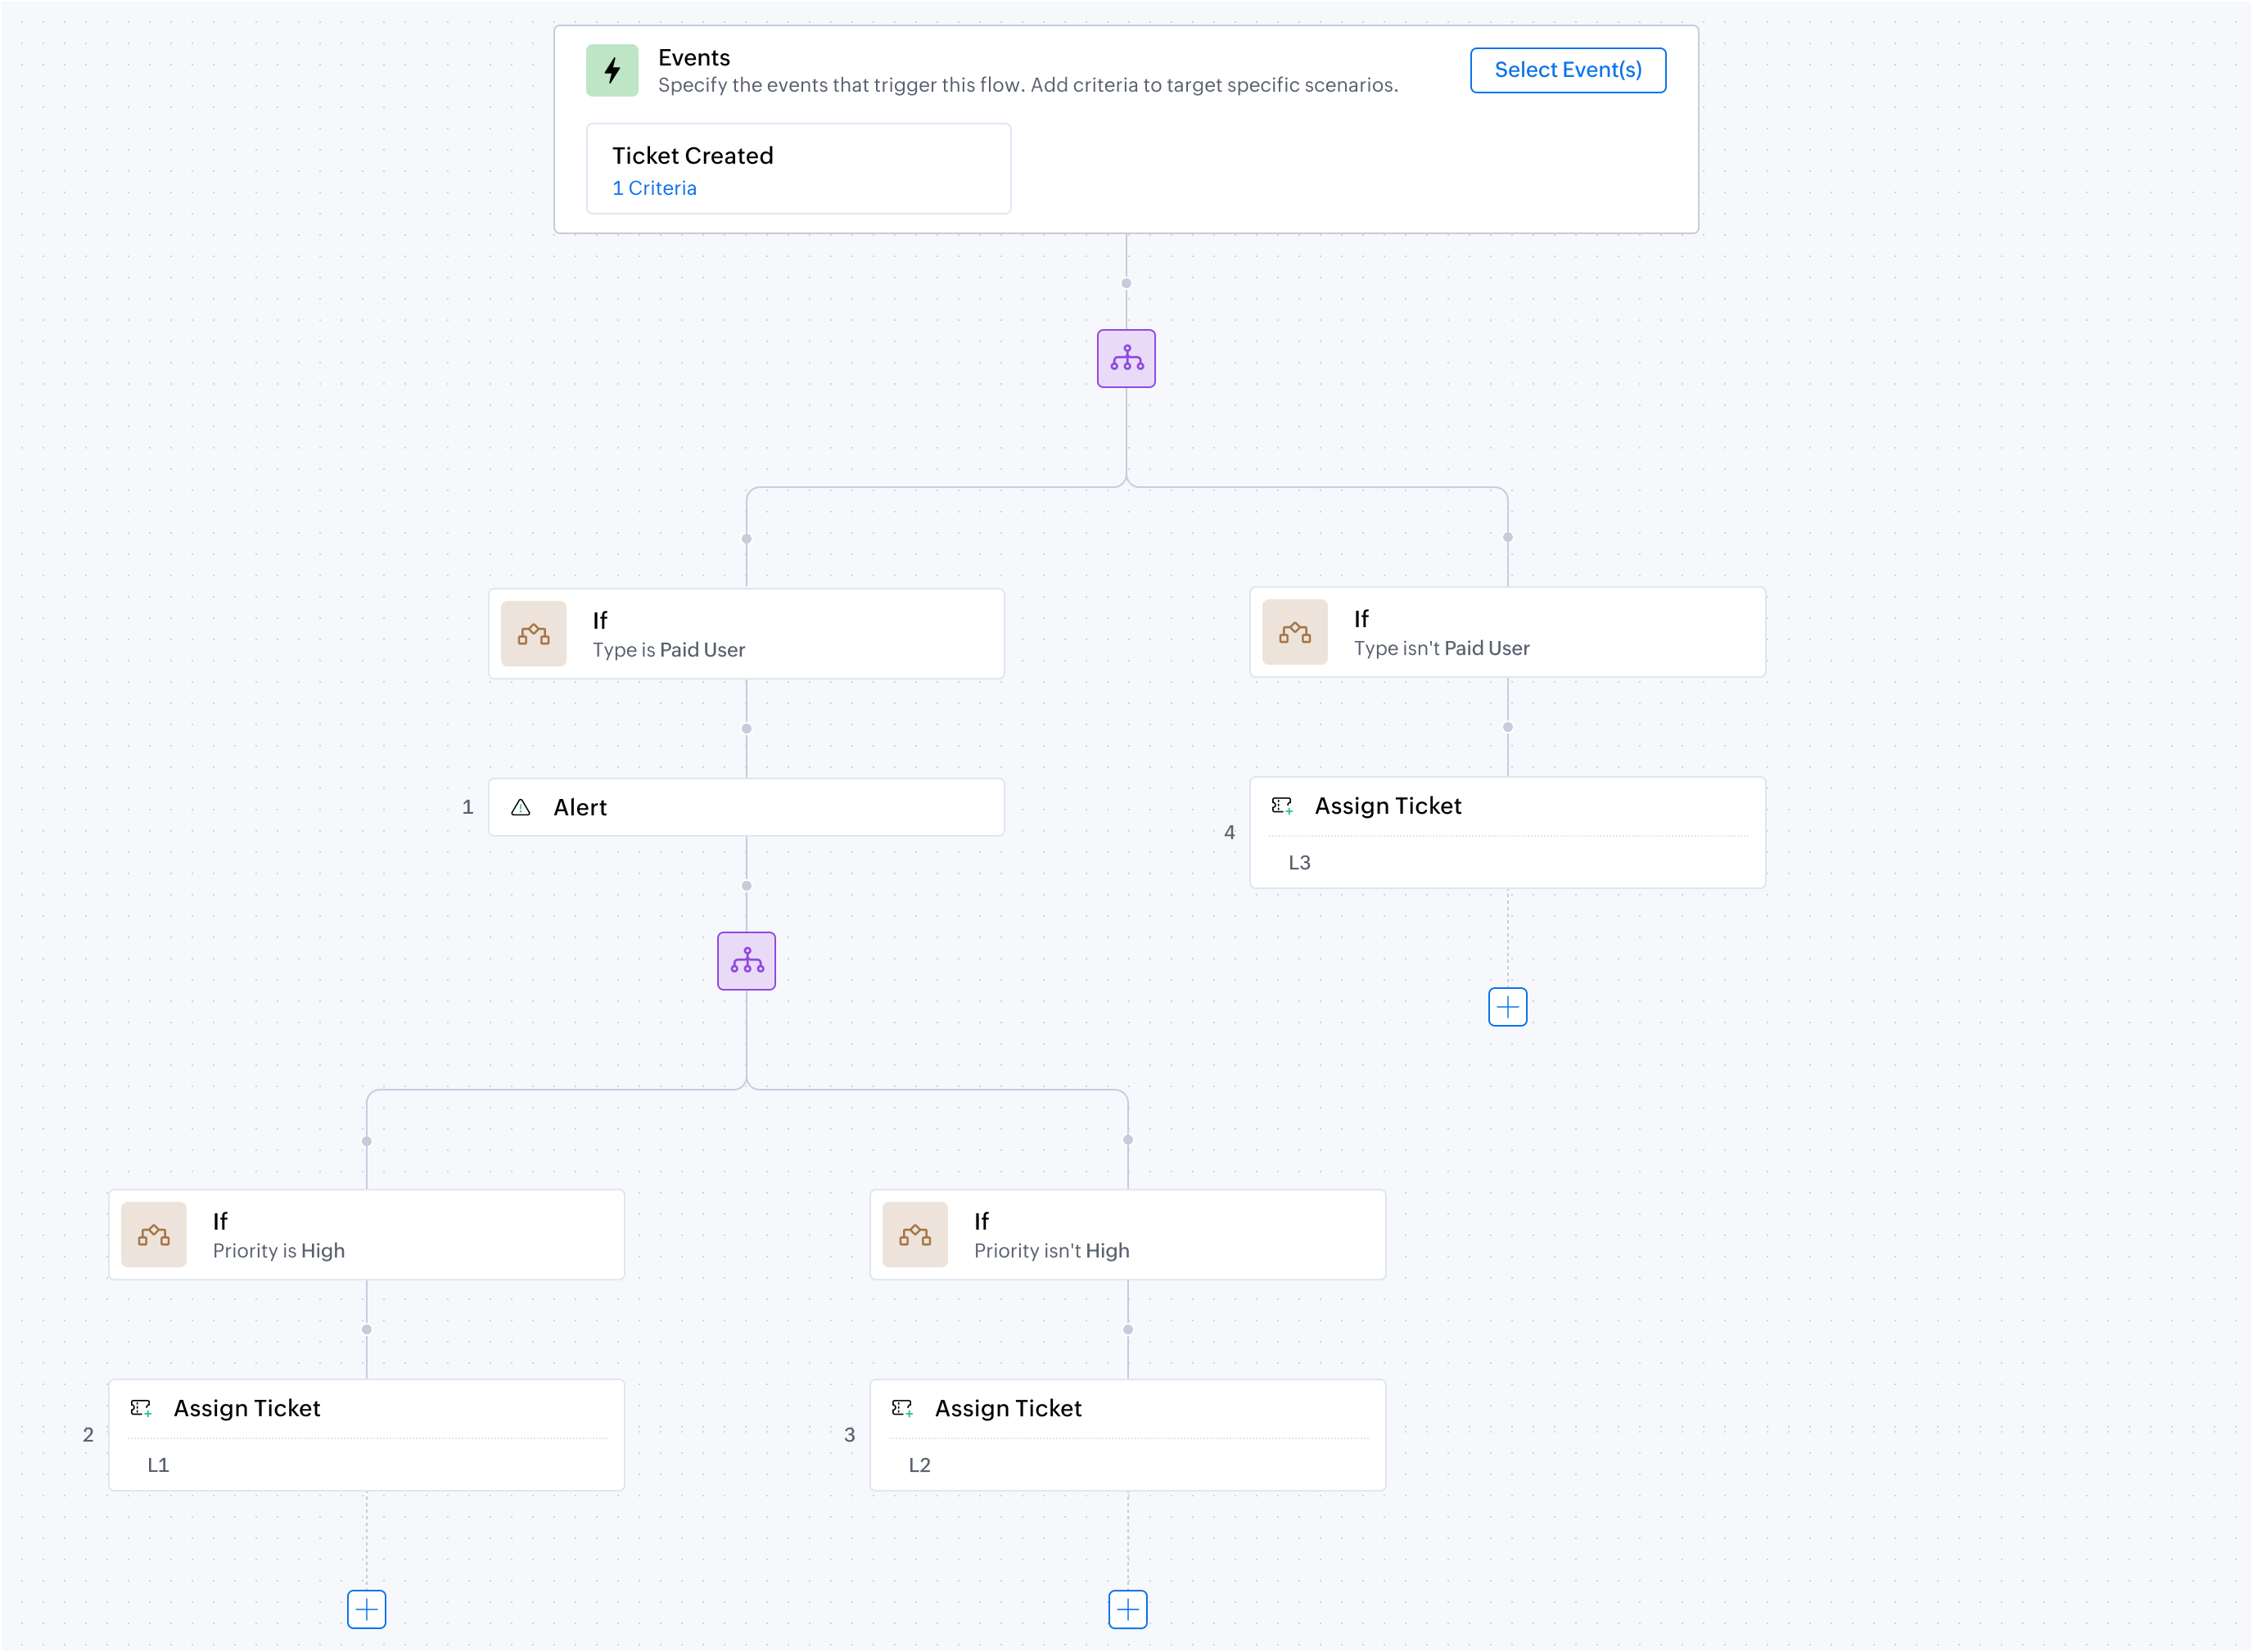Add a step below Assign Ticket L3
The image size is (2253, 1652).
coord(1507,1007)
